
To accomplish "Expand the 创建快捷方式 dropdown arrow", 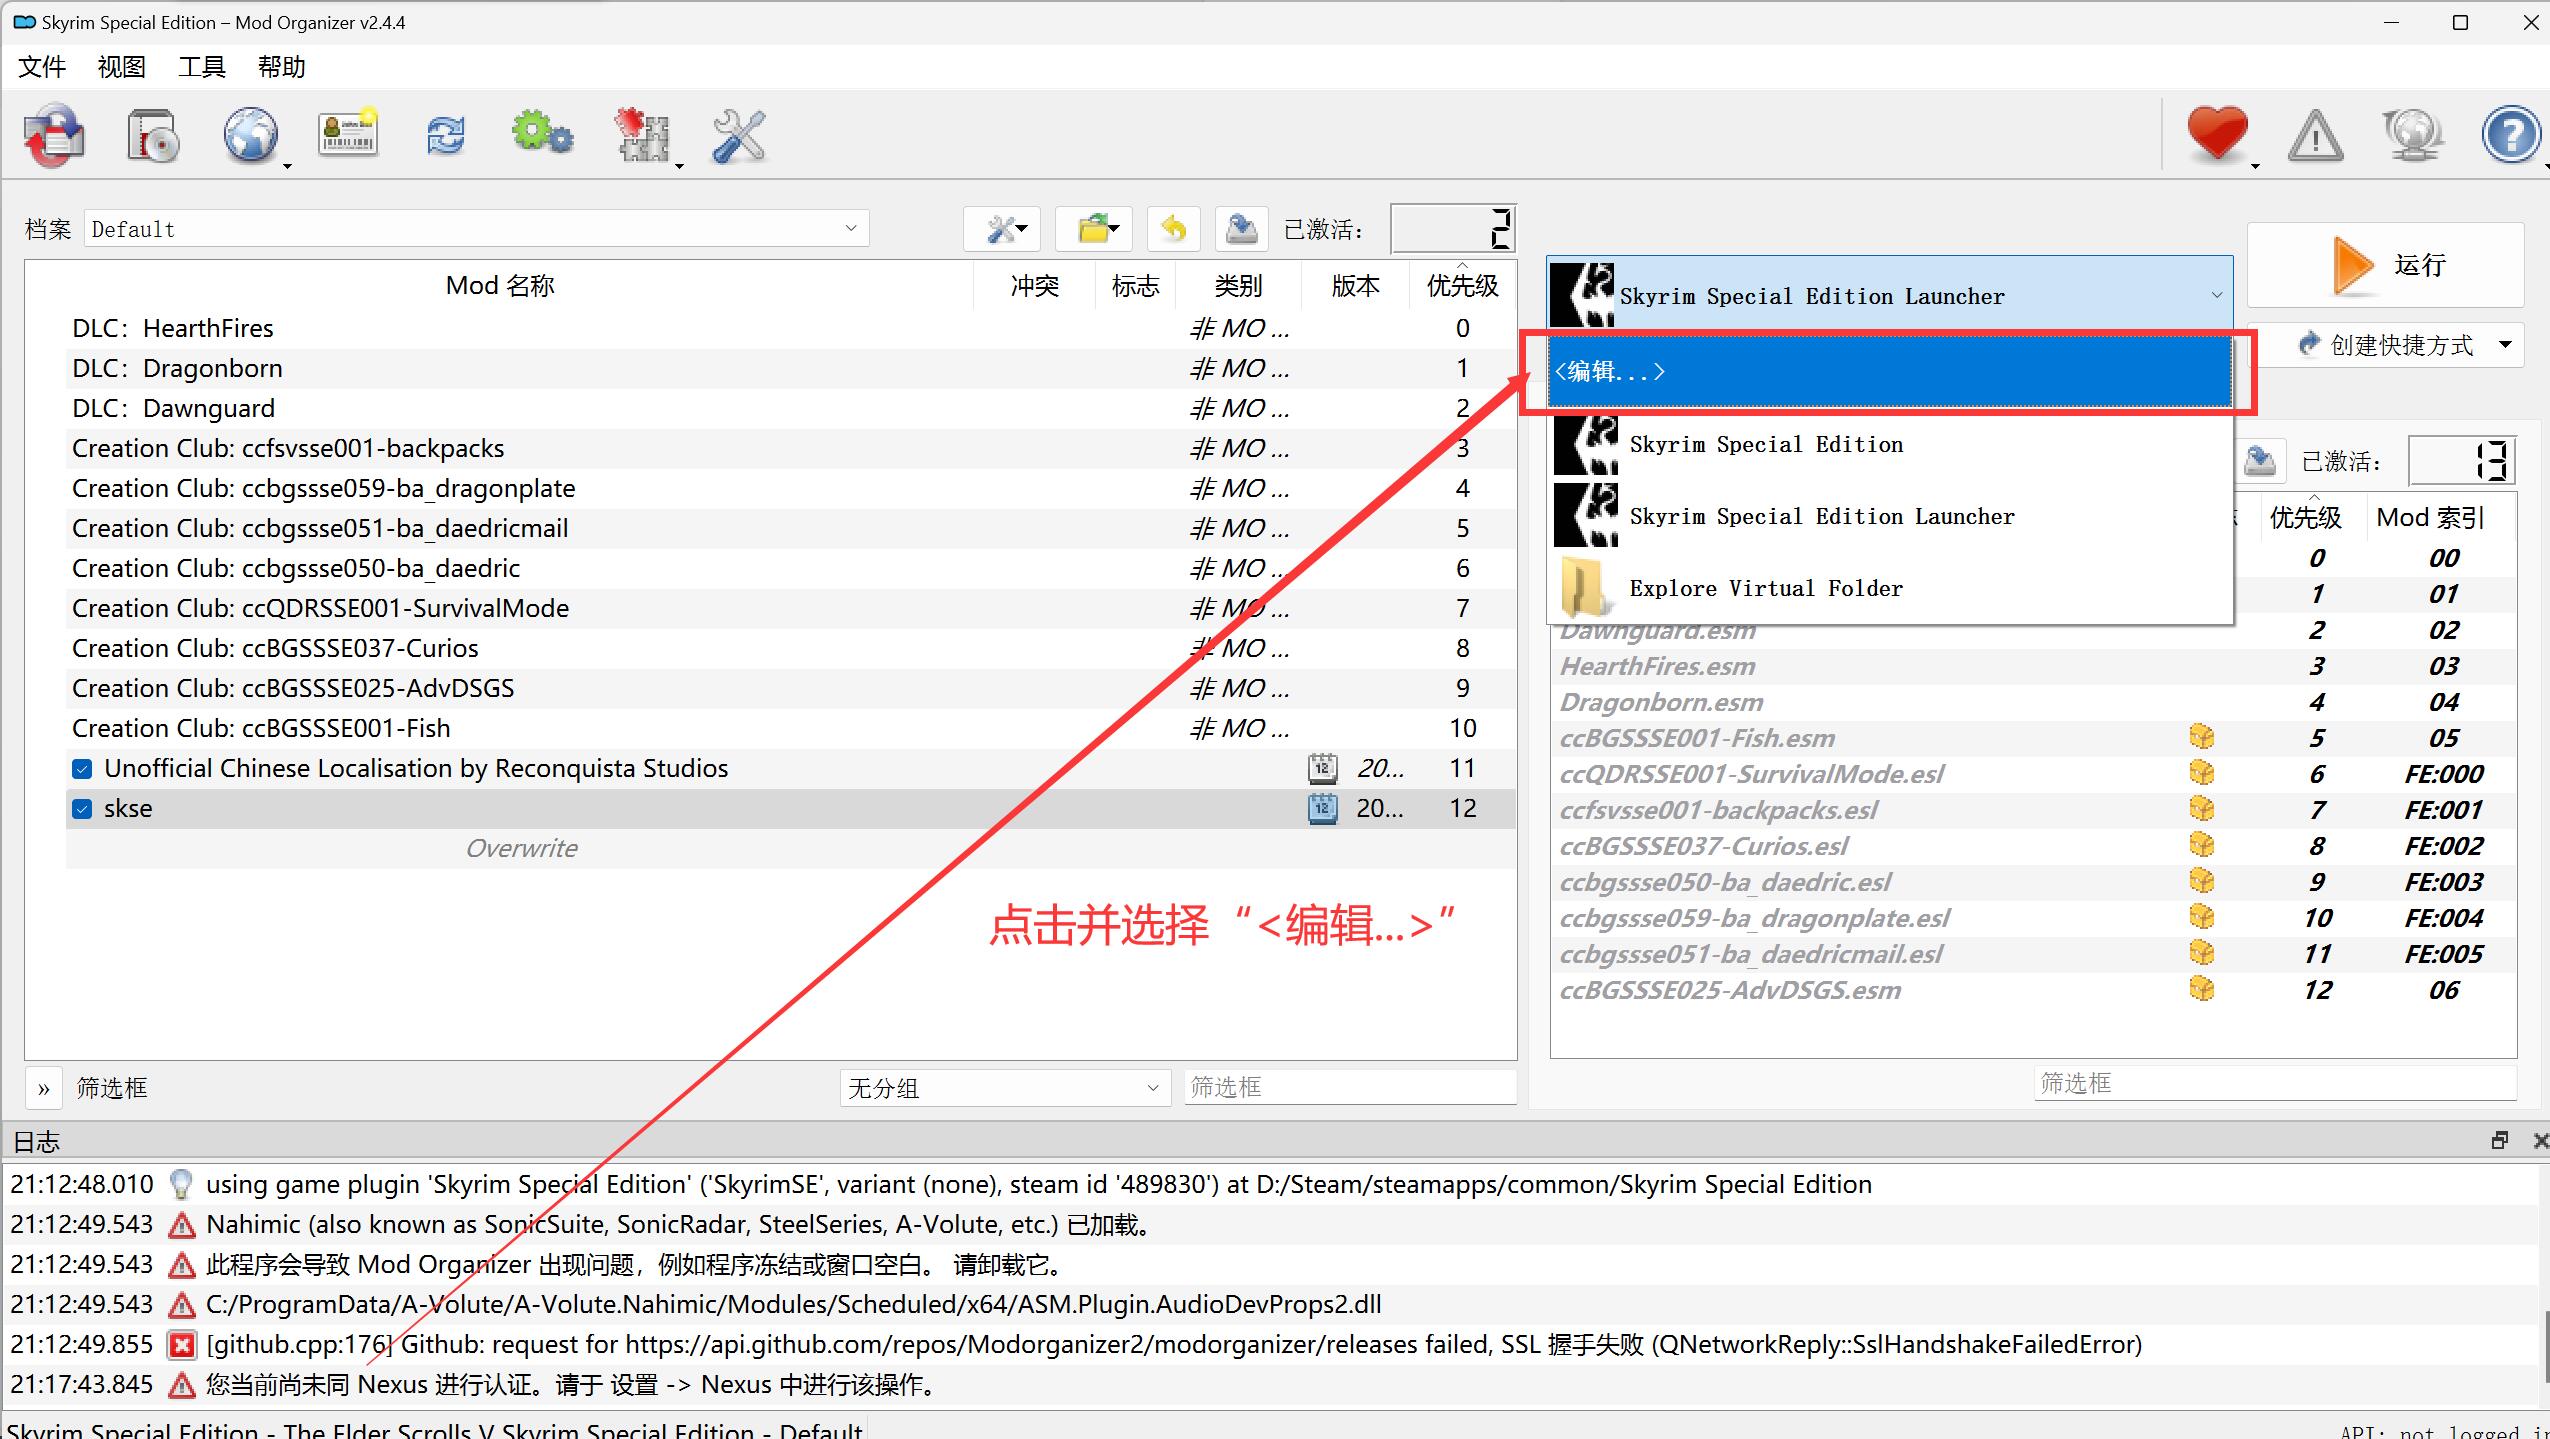I will click(x=2505, y=345).
